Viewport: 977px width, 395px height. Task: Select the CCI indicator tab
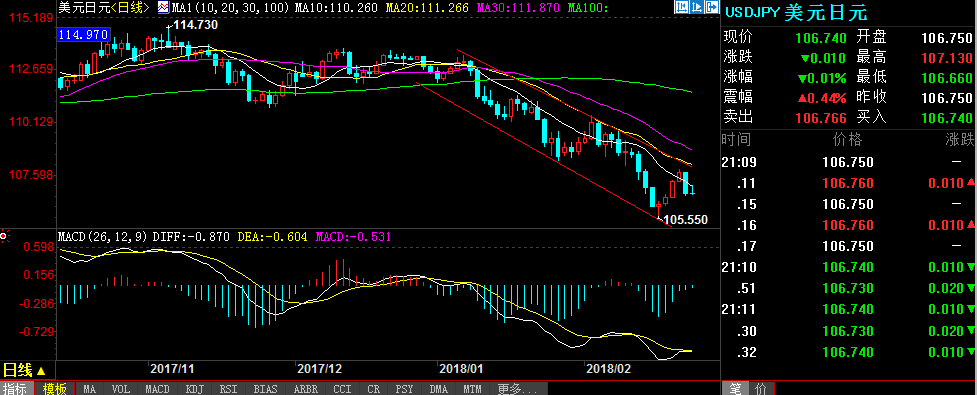(343, 389)
